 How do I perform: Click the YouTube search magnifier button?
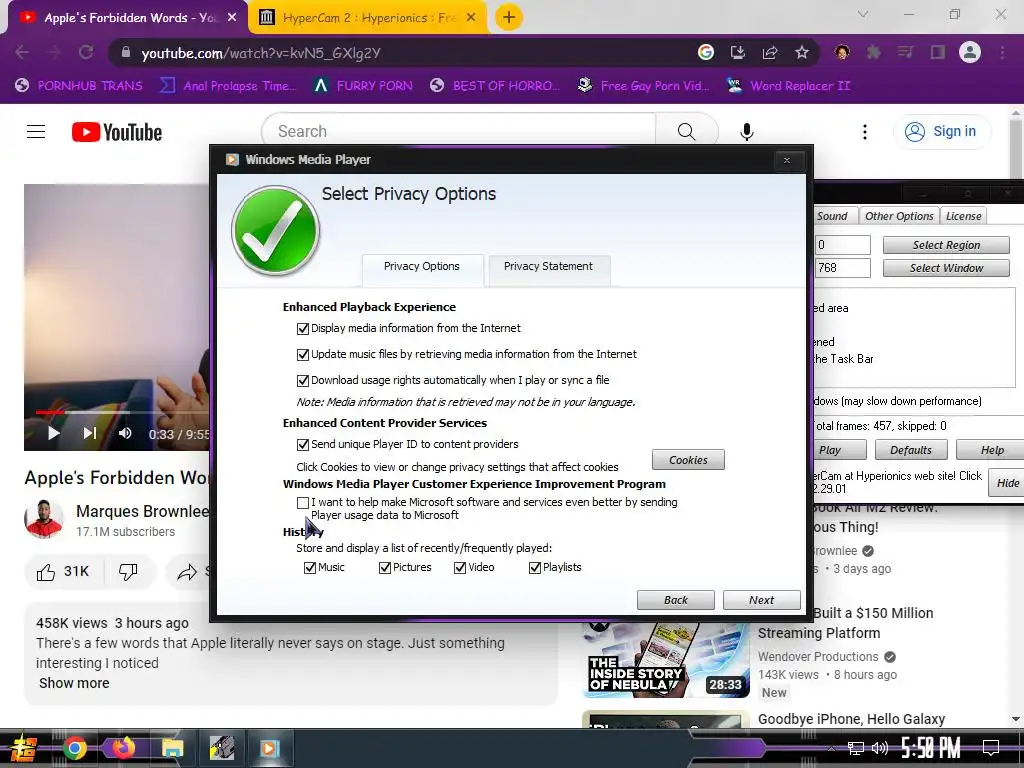[x=686, y=131]
